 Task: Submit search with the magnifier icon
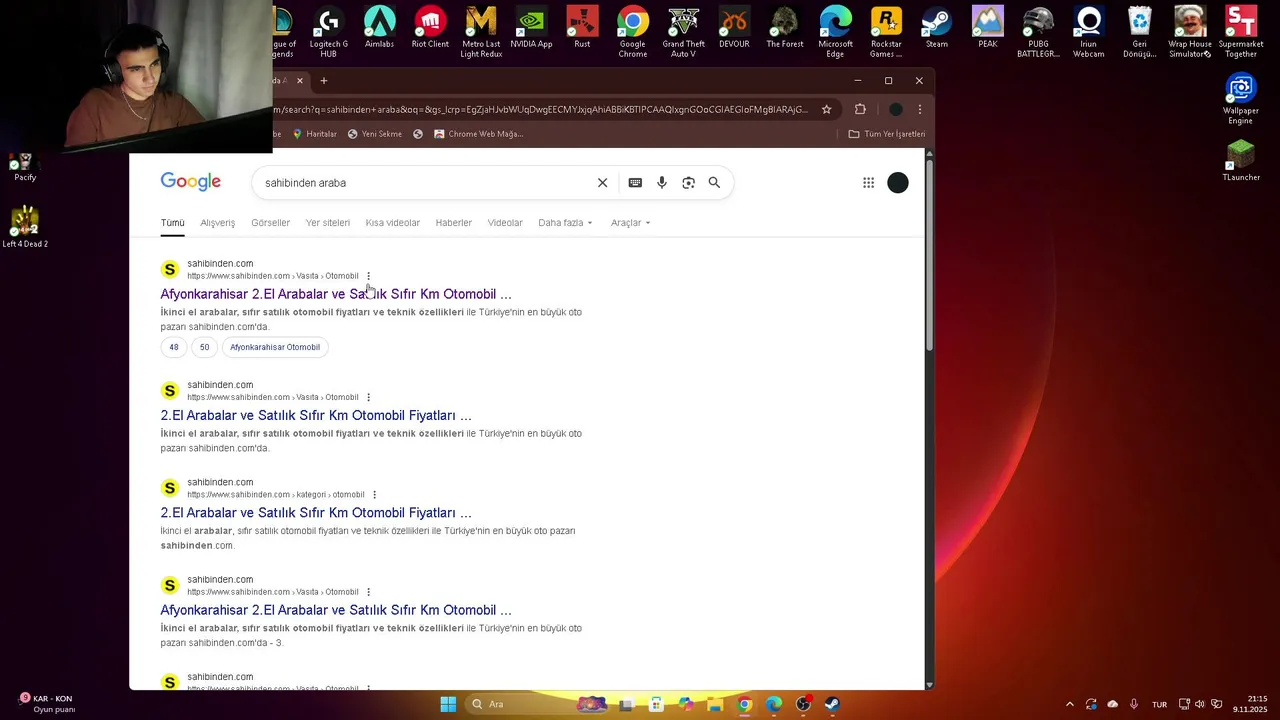[x=714, y=183]
